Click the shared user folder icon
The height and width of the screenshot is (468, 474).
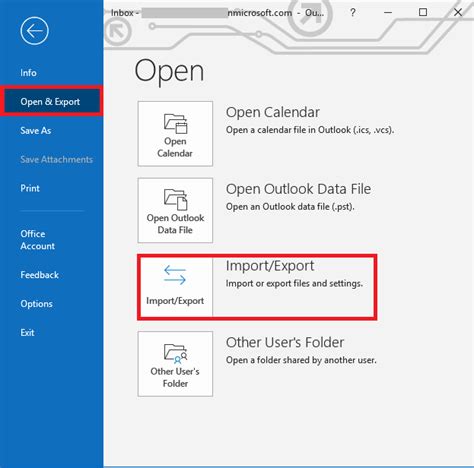pos(175,353)
